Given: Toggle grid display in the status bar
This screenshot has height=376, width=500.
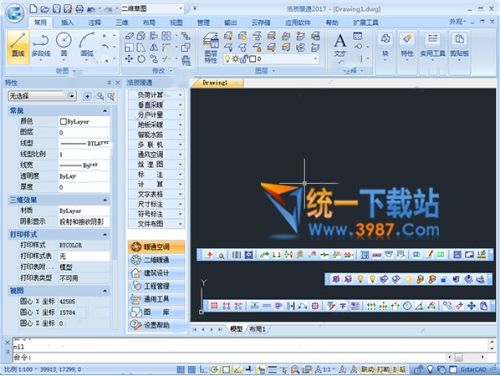Looking at the screenshot, I should [x=192, y=369].
